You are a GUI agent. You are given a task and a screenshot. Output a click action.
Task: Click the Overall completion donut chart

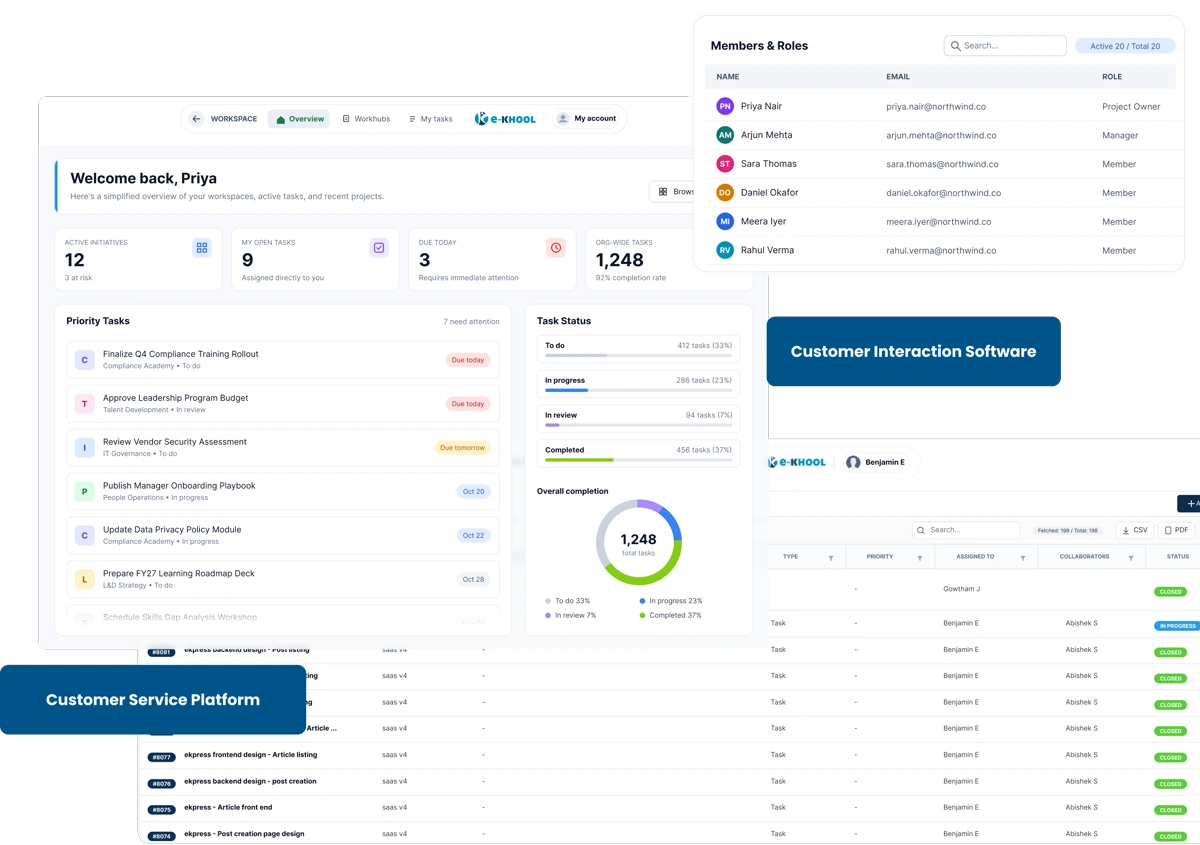coord(639,542)
